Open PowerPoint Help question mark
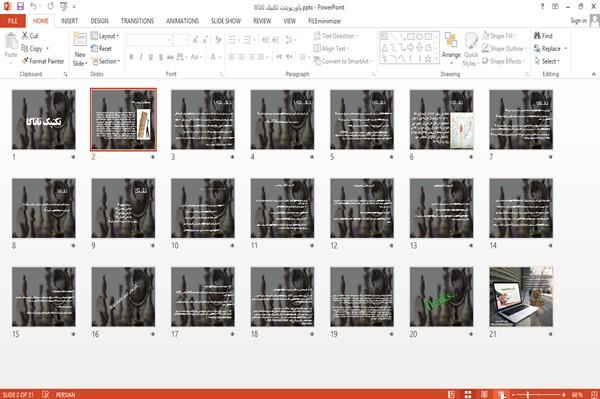600x399 pixels. point(542,7)
